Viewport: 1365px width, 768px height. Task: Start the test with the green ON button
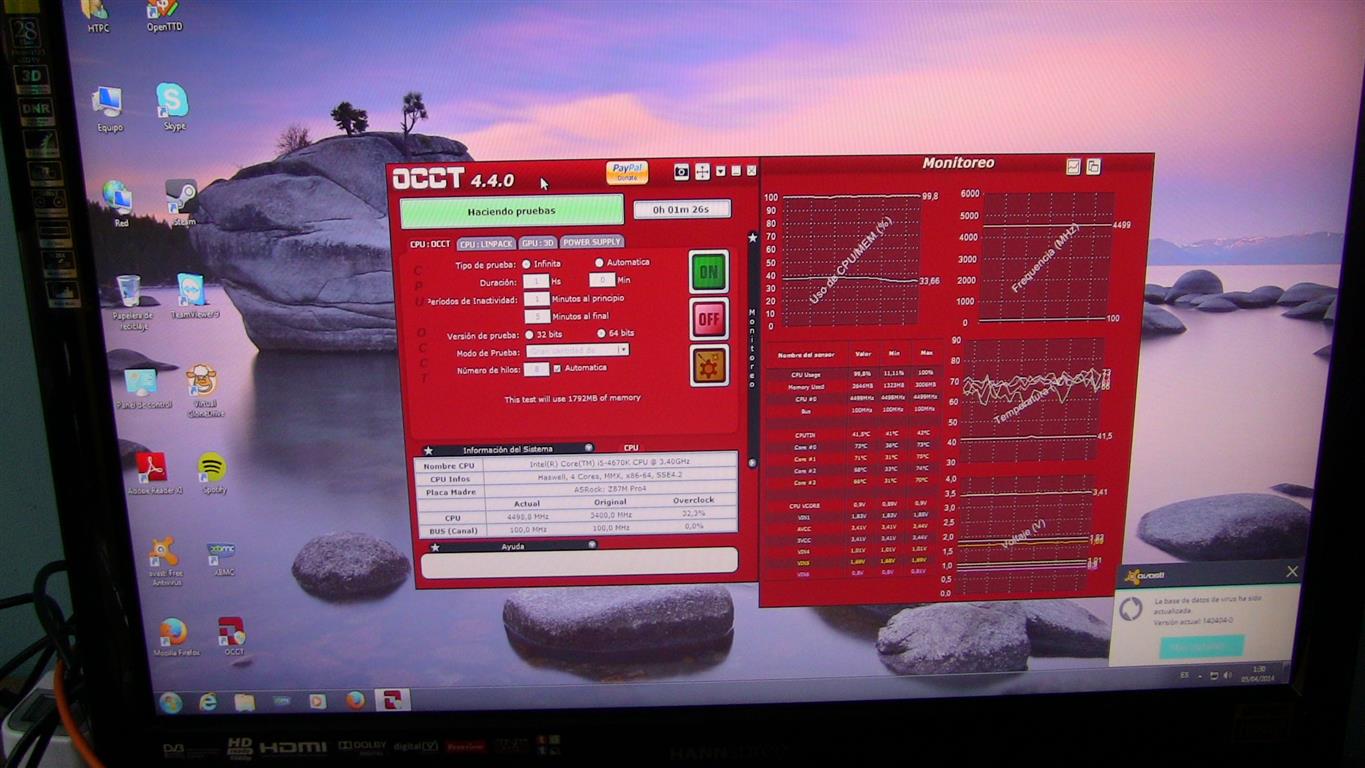pos(708,271)
